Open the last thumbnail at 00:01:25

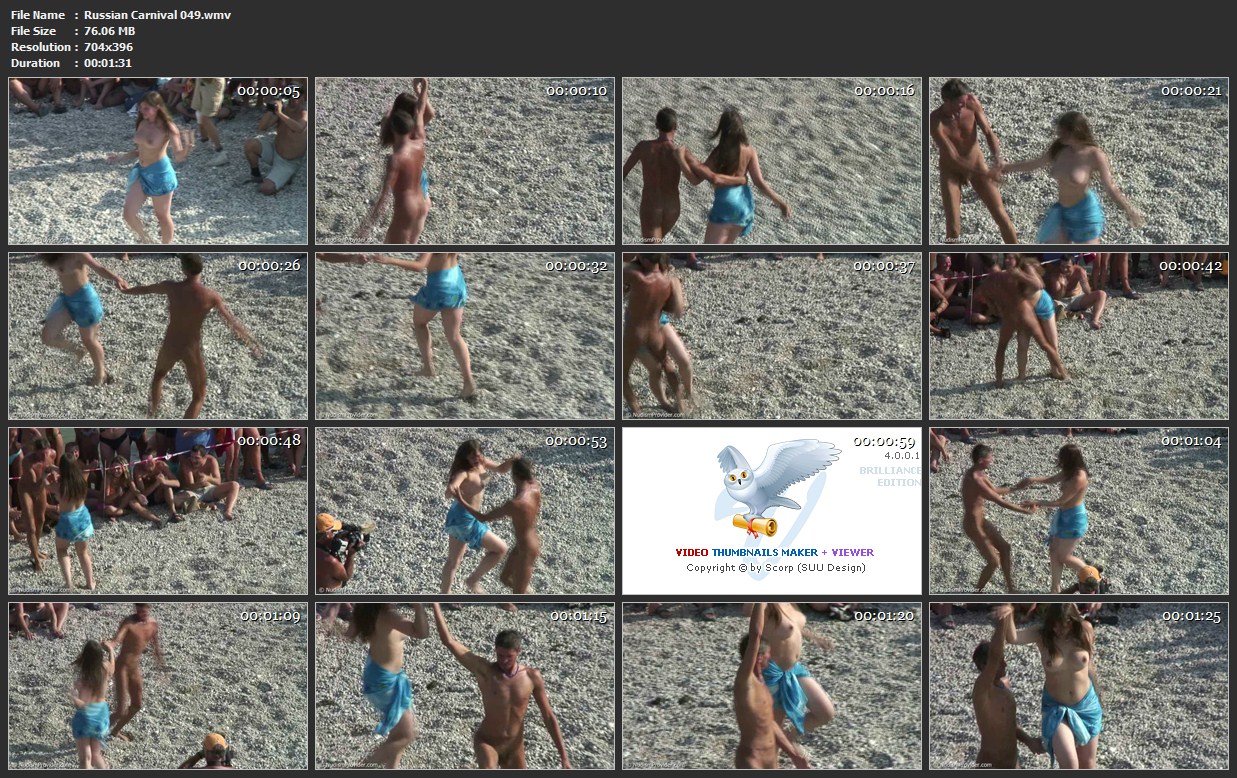tap(1078, 686)
